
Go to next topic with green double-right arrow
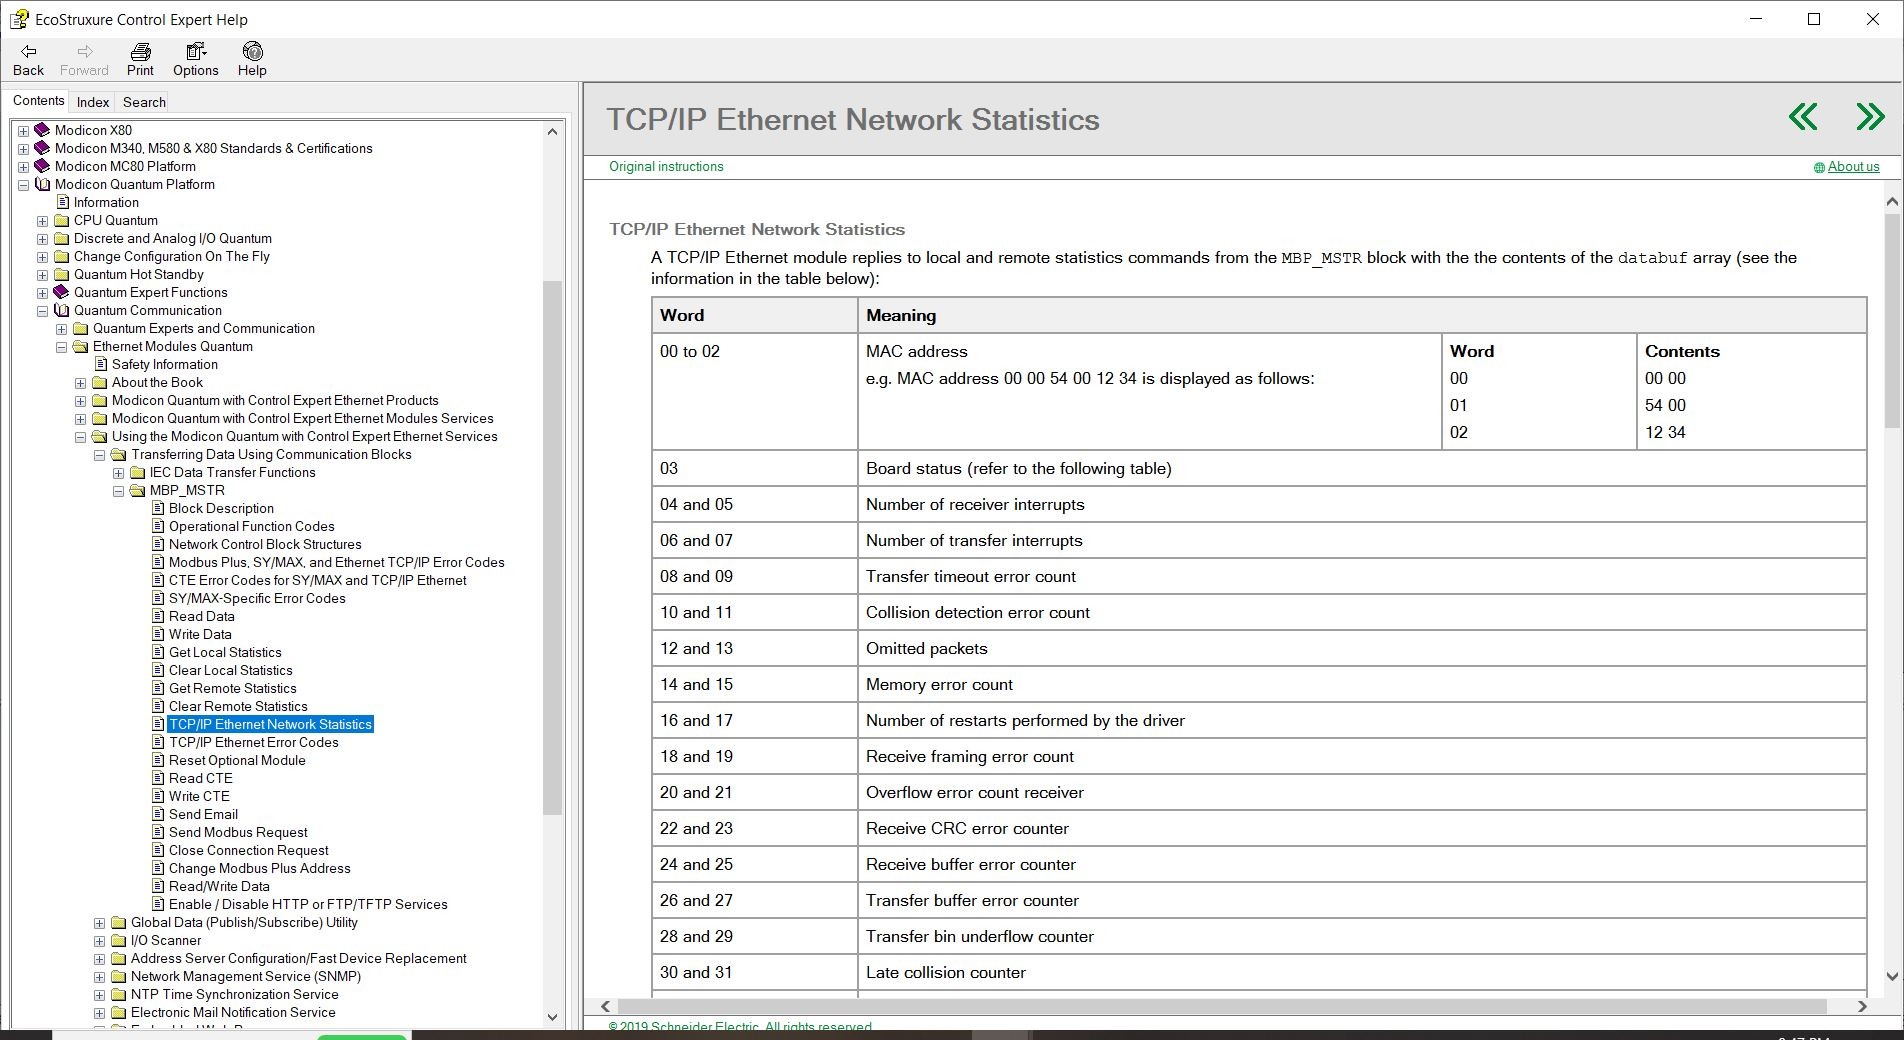(1870, 117)
